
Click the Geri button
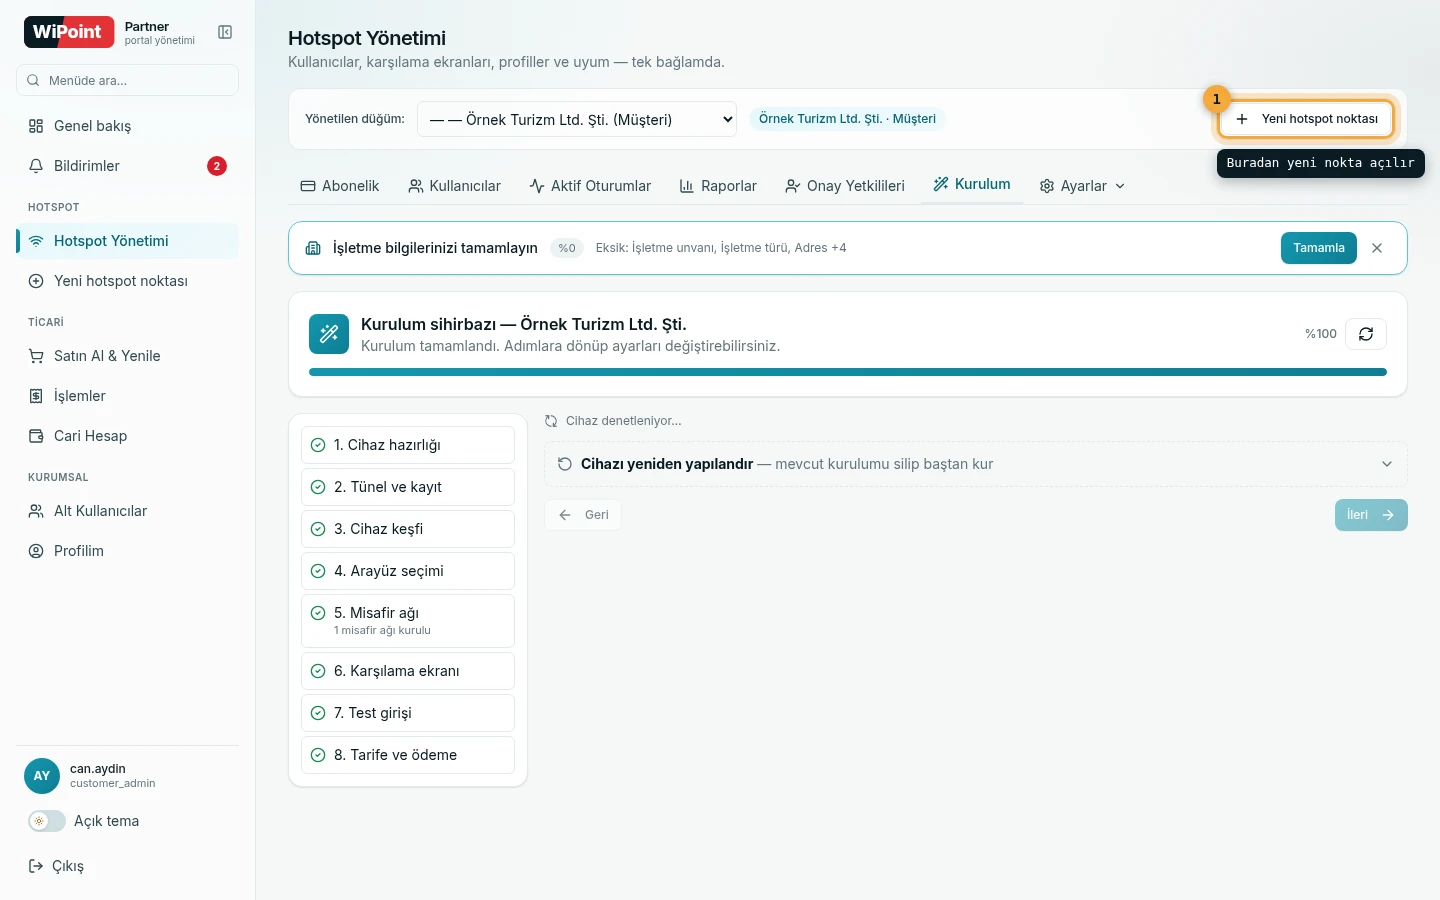pyautogui.click(x=583, y=515)
